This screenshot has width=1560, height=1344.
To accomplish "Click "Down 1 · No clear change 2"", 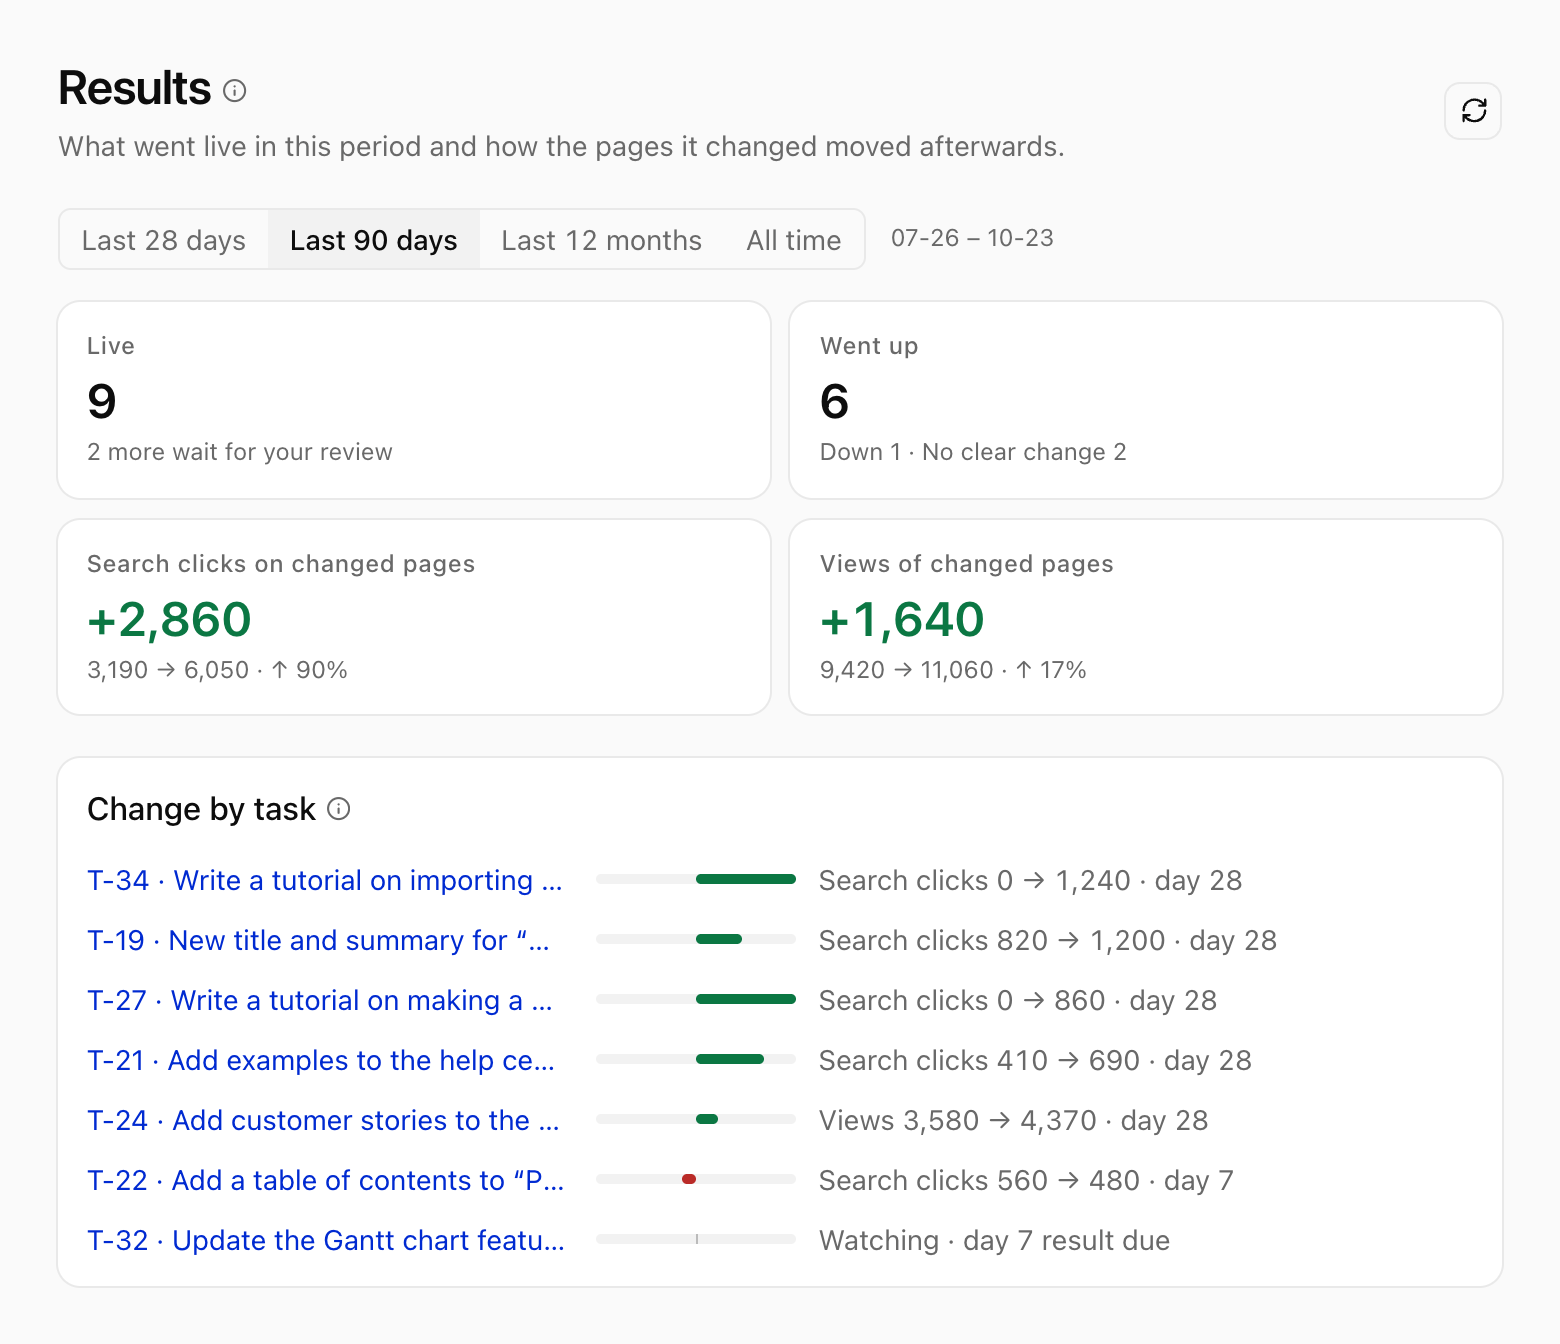I will tap(973, 452).
